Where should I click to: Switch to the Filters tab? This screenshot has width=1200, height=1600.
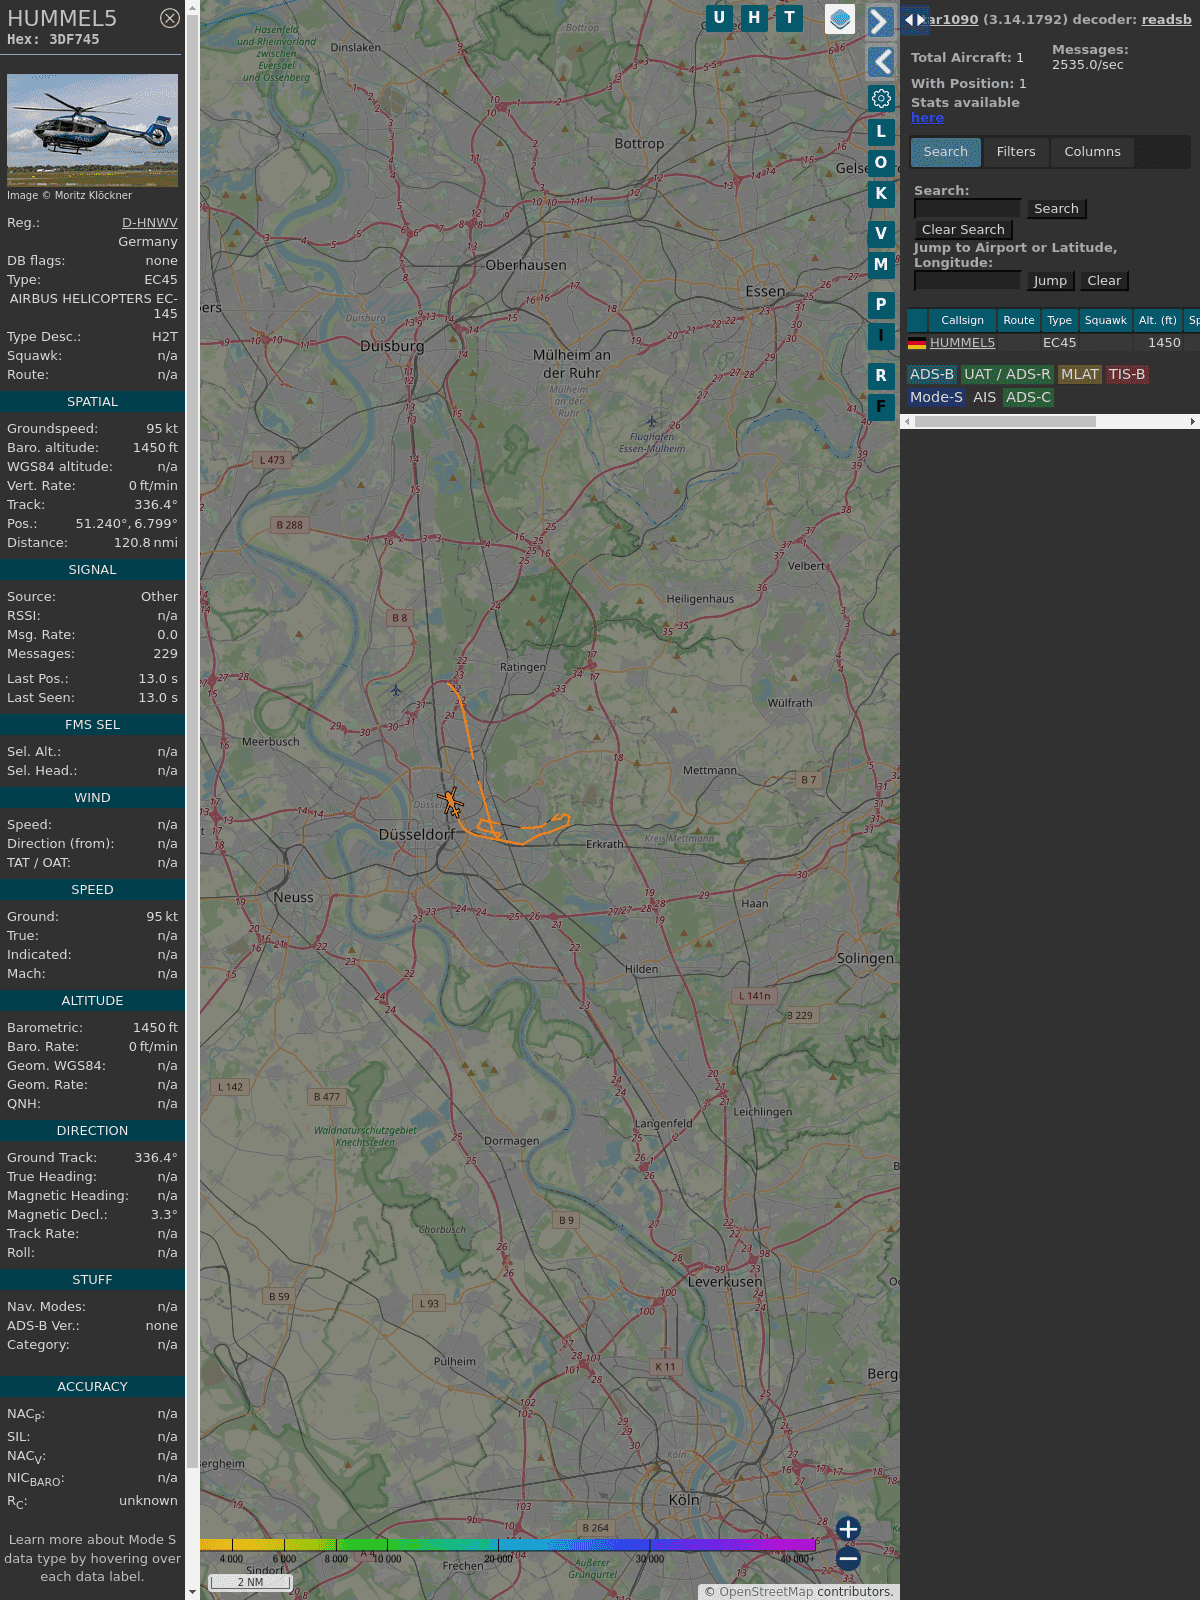[1015, 152]
